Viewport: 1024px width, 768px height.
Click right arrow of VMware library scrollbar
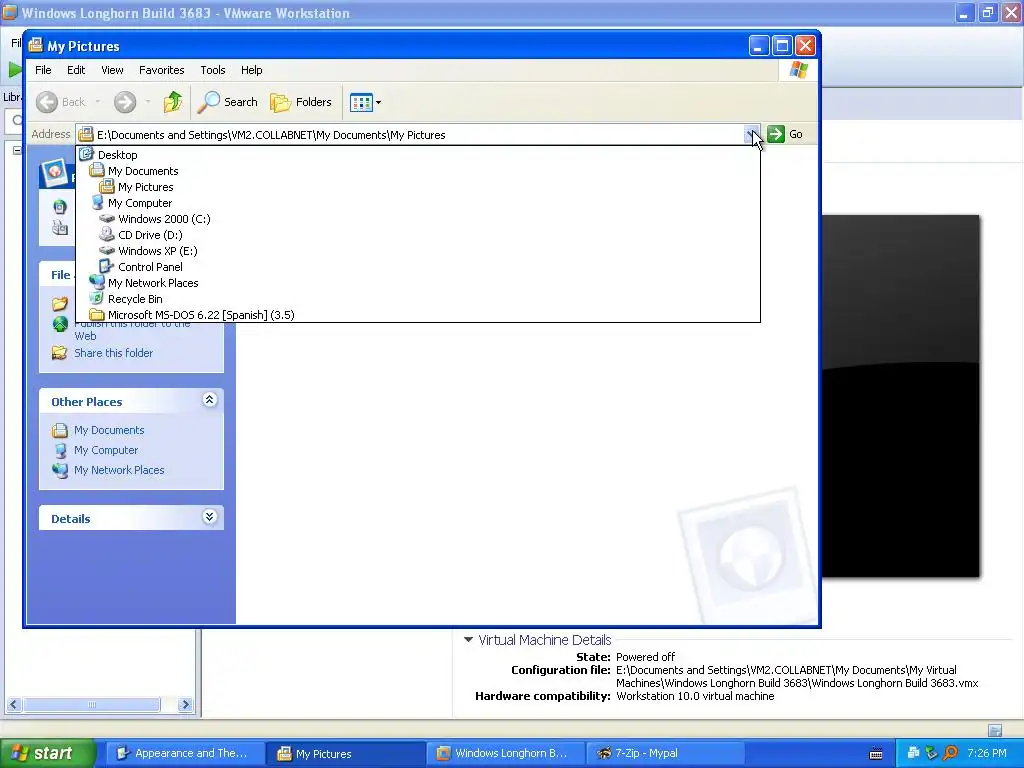[x=185, y=705]
